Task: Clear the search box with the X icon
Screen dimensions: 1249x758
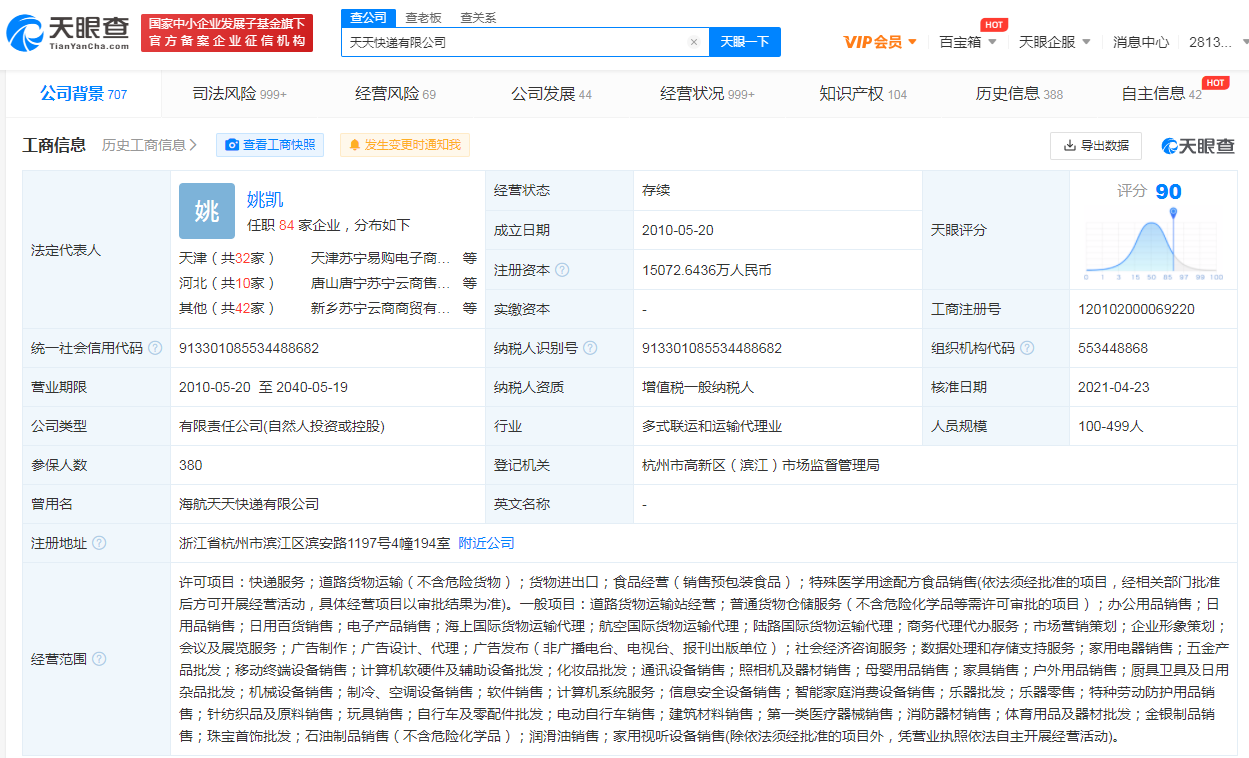Action: (x=694, y=42)
